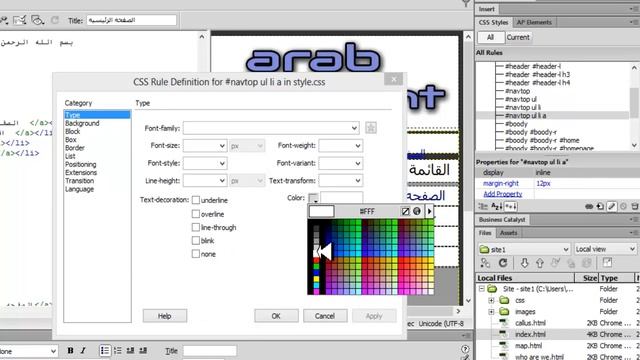Click the delete CSS rule trash icon
Screen dimensions: 640x360
[635, 207]
